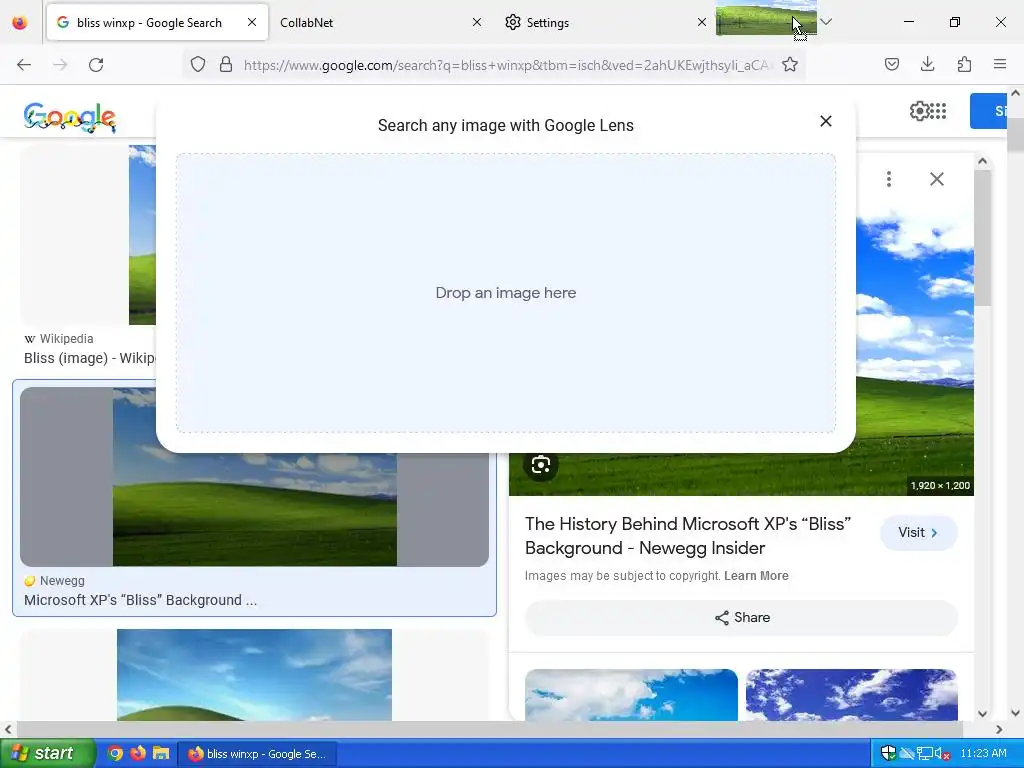Open the Learn More copyright link
1024x768 pixels.
click(x=756, y=576)
